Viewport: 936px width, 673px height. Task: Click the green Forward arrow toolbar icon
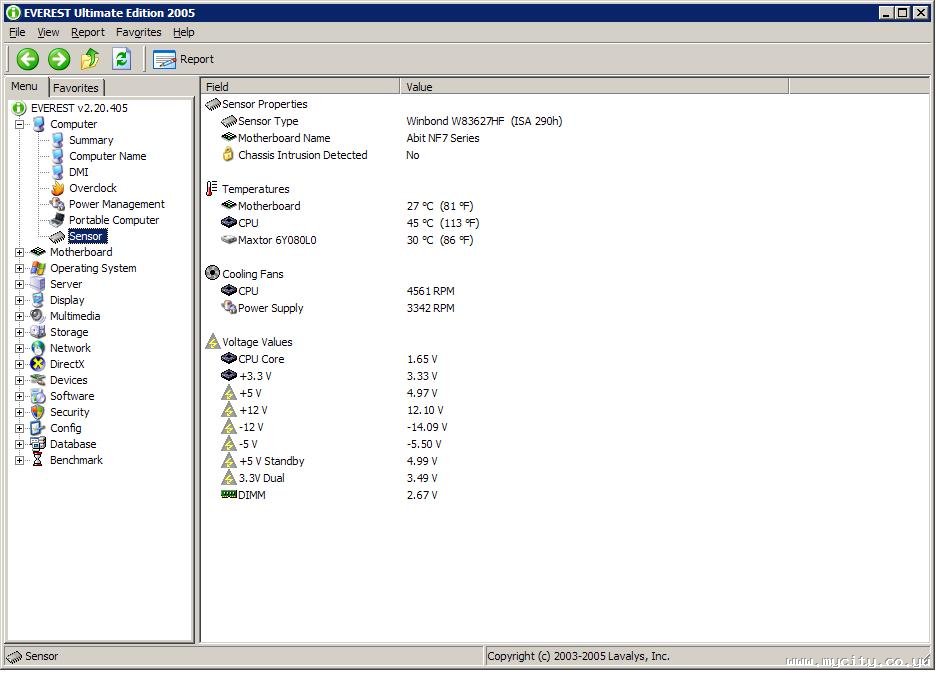pos(59,59)
